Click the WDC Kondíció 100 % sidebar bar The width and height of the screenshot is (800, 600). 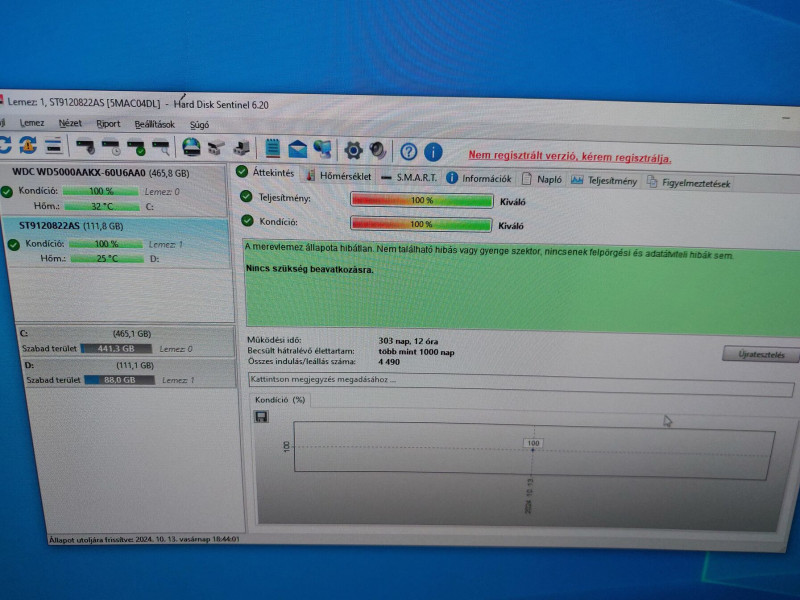point(101,191)
